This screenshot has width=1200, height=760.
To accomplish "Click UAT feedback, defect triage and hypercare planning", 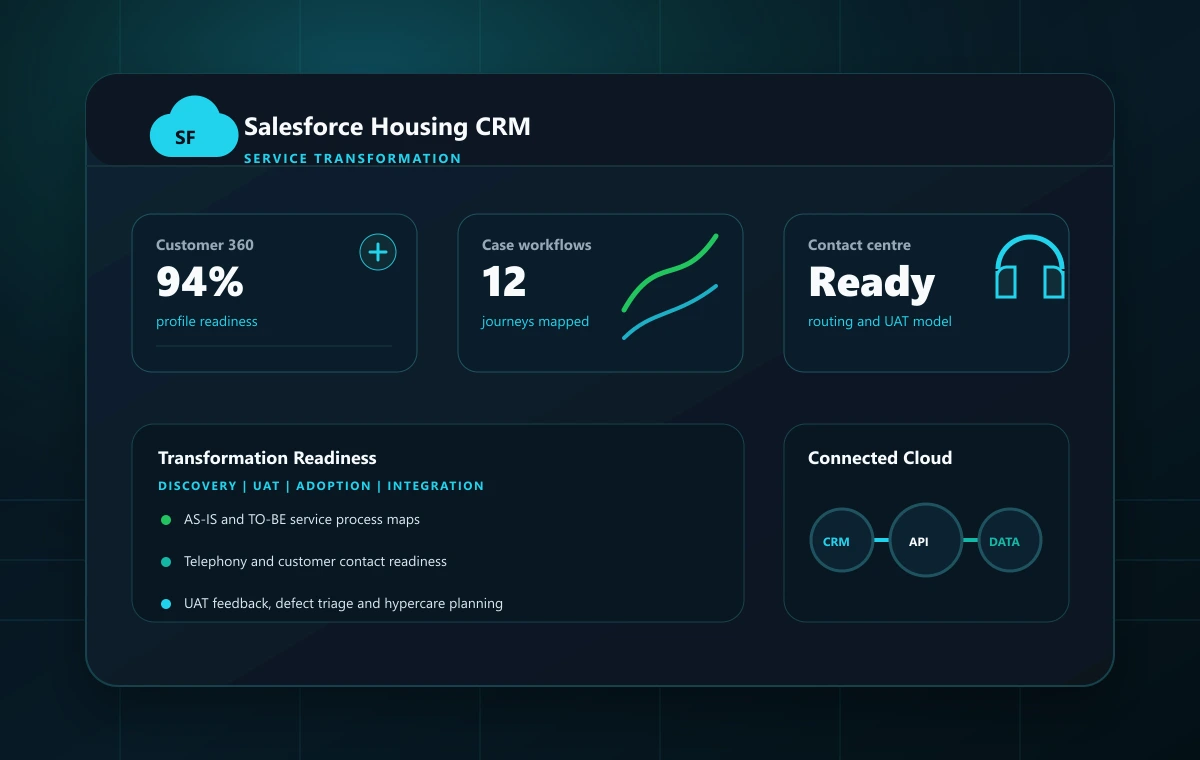I will point(343,604).
